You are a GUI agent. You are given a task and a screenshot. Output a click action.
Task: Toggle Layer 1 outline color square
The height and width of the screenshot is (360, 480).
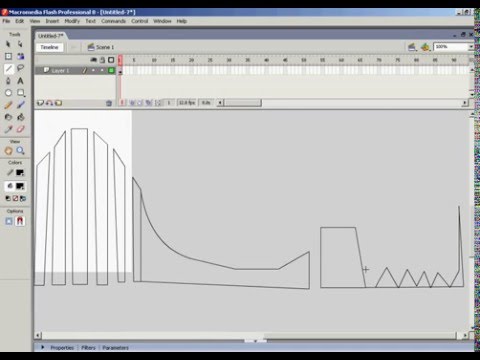111,70
